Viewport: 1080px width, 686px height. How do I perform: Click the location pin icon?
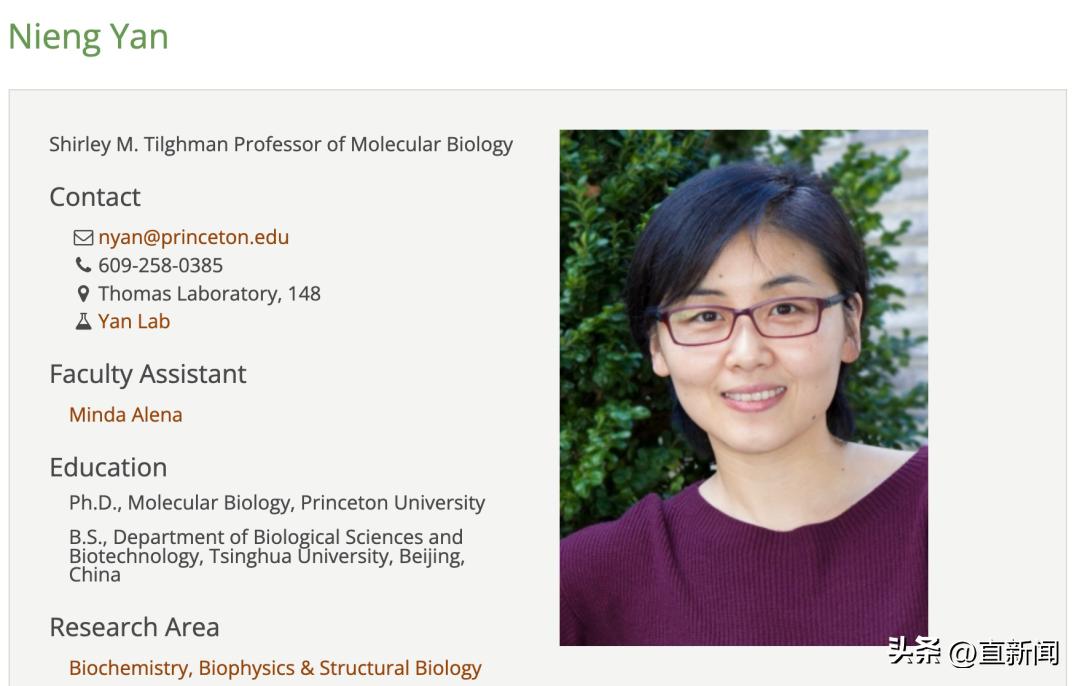83,294
